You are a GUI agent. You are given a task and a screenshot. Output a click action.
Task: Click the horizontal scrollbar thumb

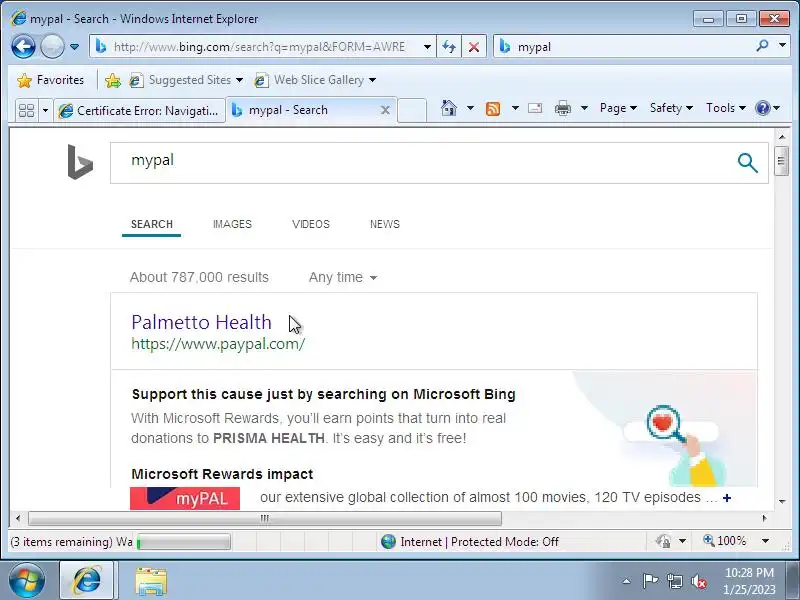tap(265, 518)
